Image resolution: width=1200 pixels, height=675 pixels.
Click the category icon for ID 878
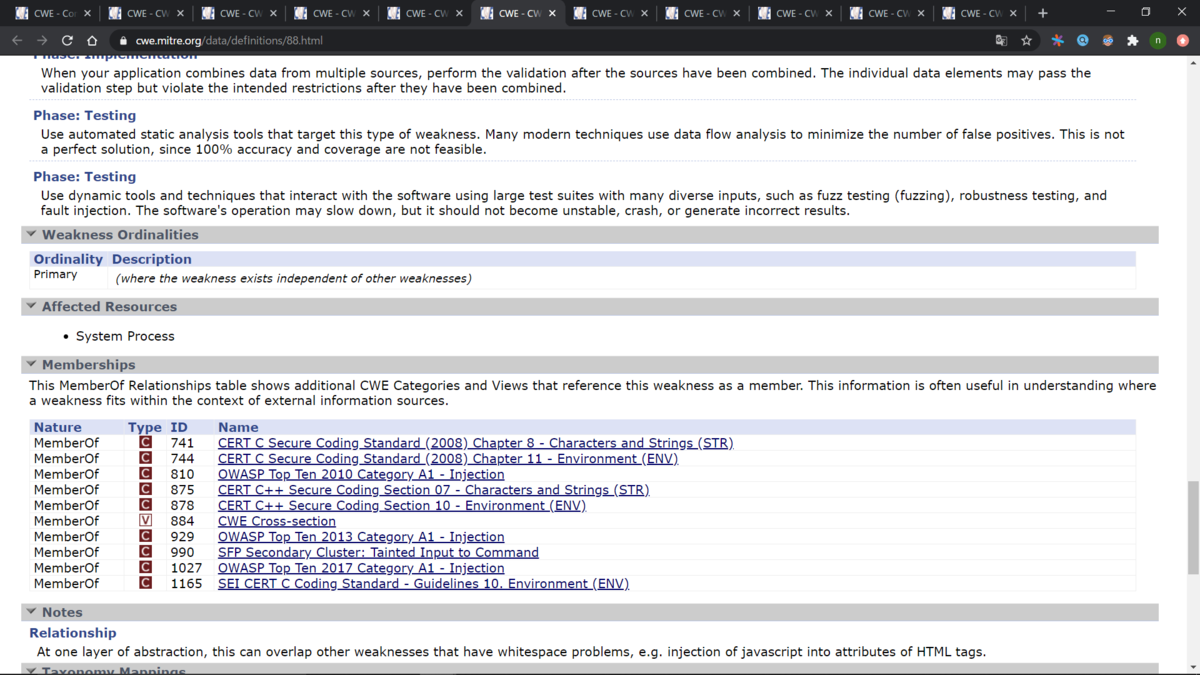click(145, 505)
